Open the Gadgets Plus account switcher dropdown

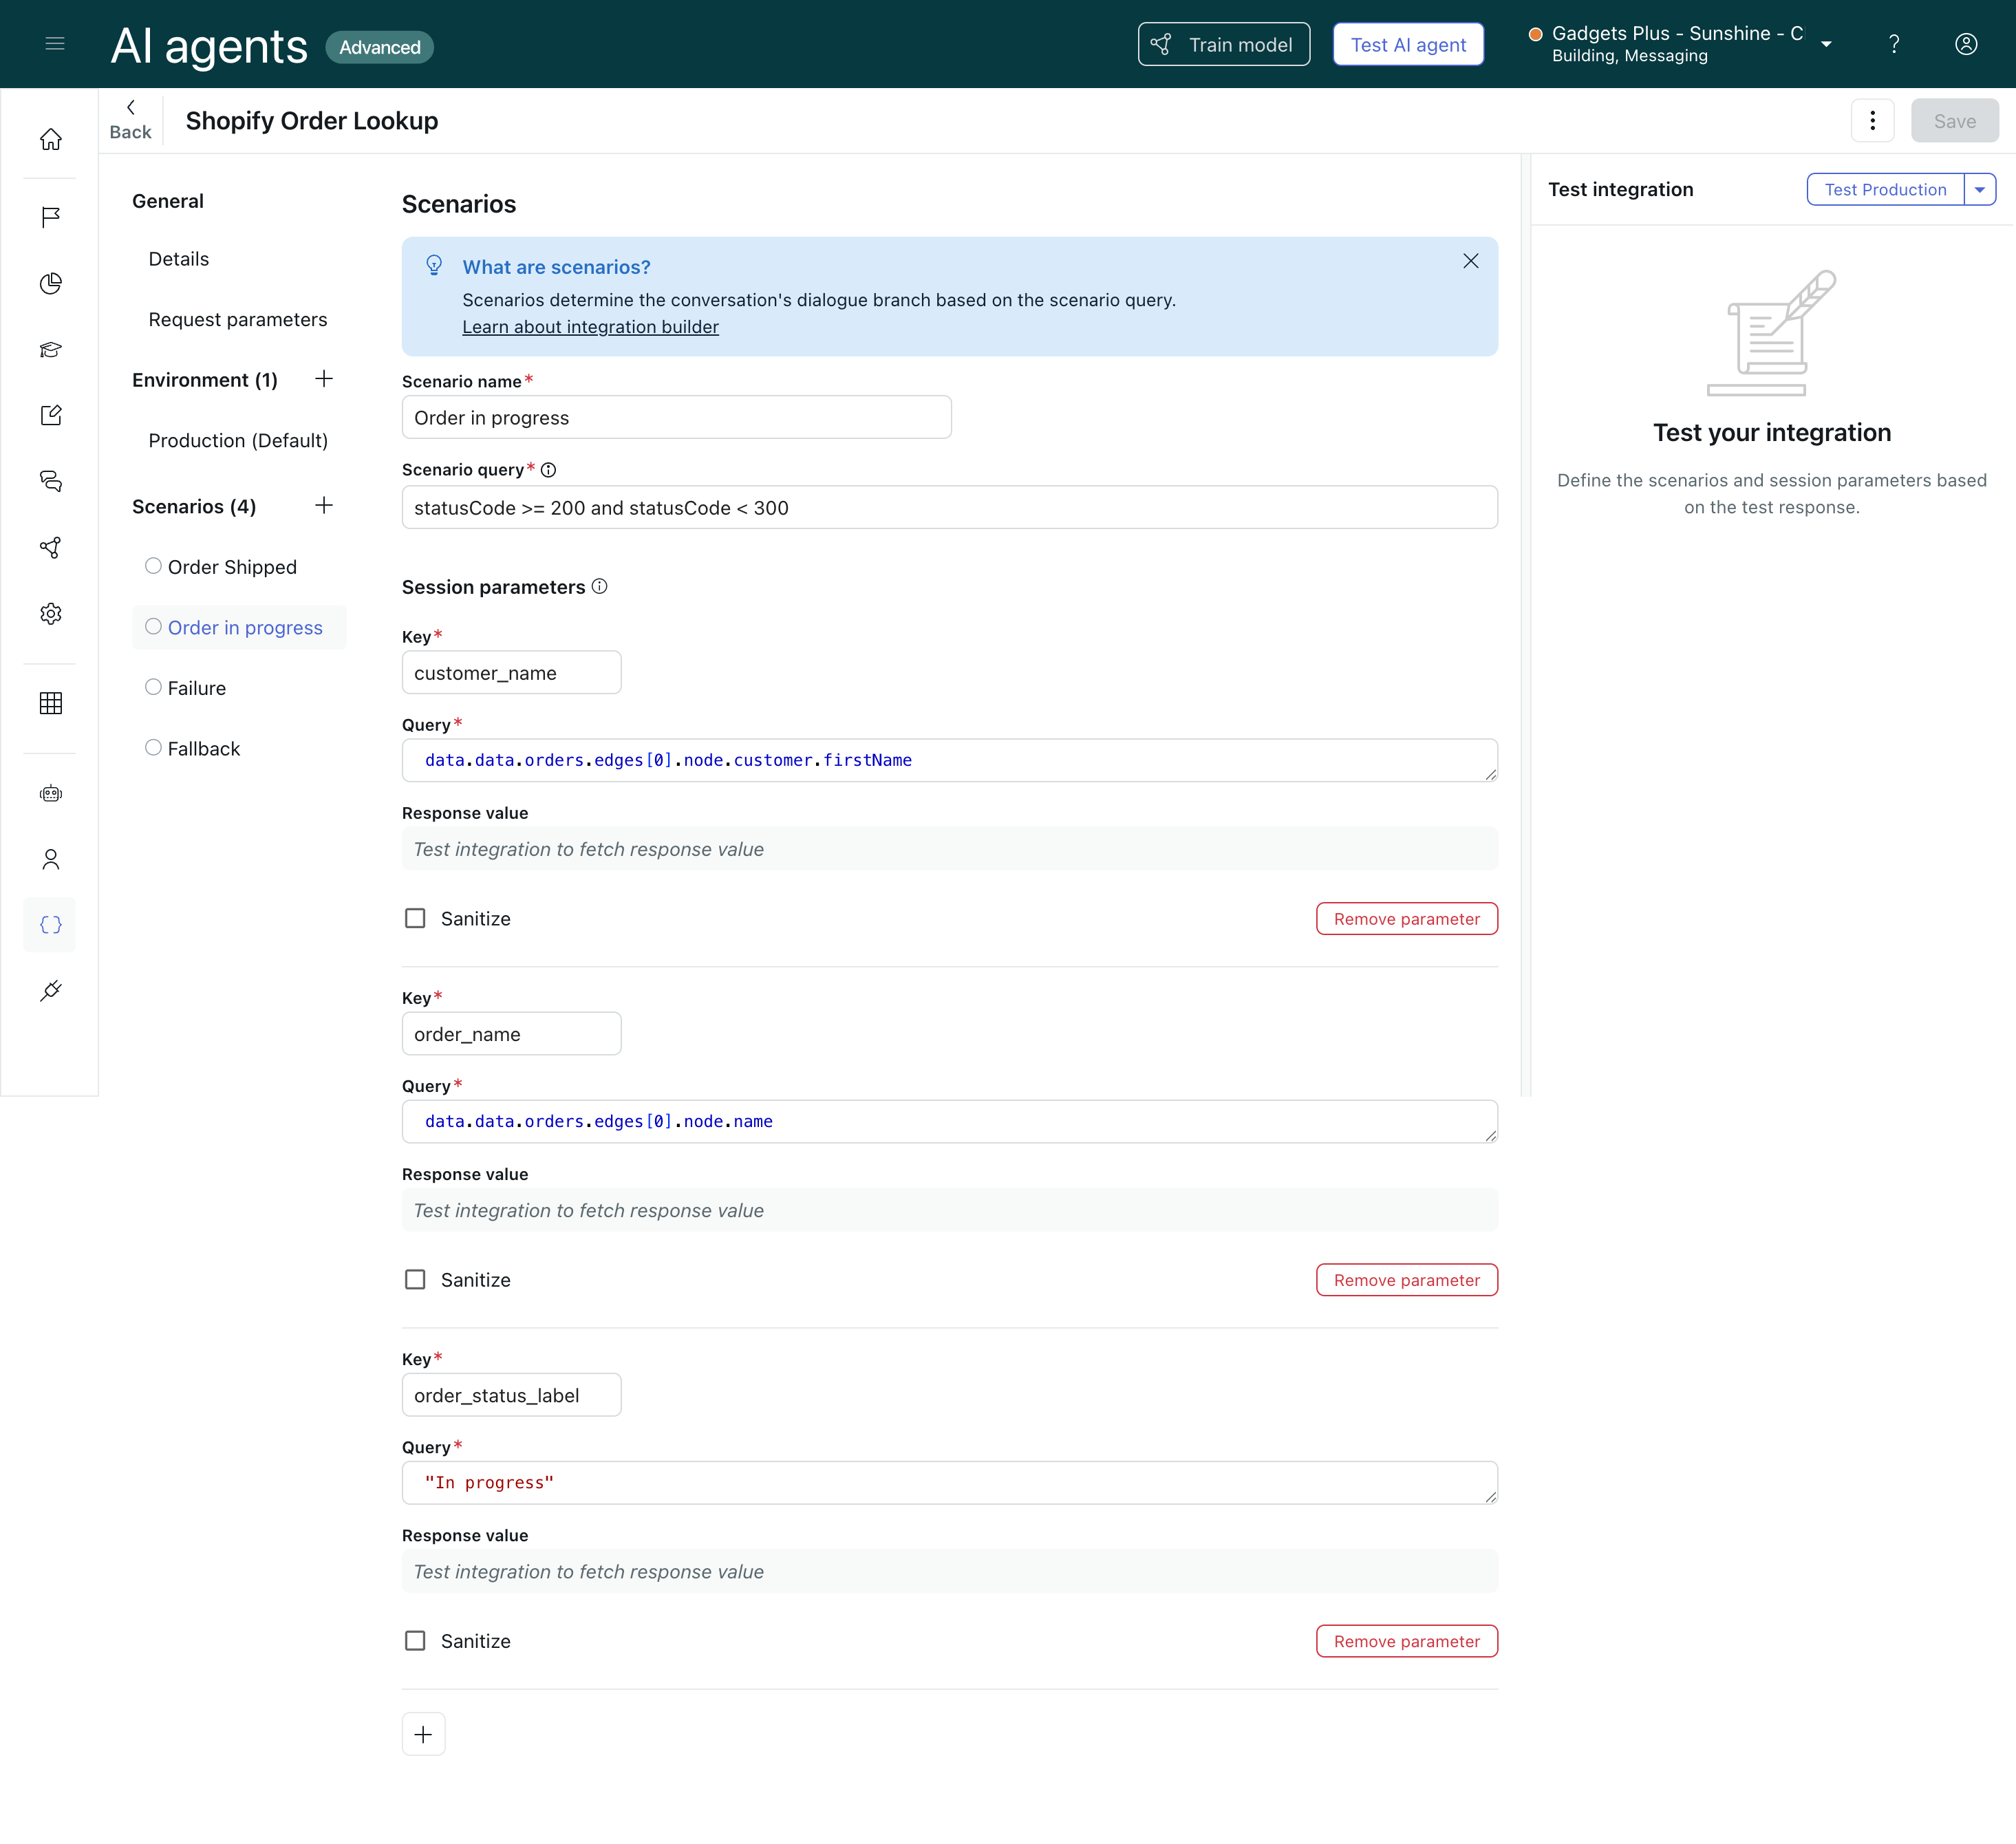(x=1826, y=44)
